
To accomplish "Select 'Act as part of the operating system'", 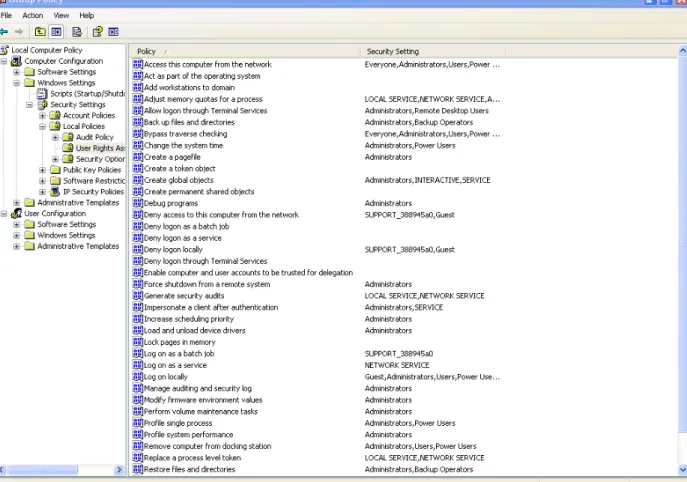I will click(x=202, y=76).
